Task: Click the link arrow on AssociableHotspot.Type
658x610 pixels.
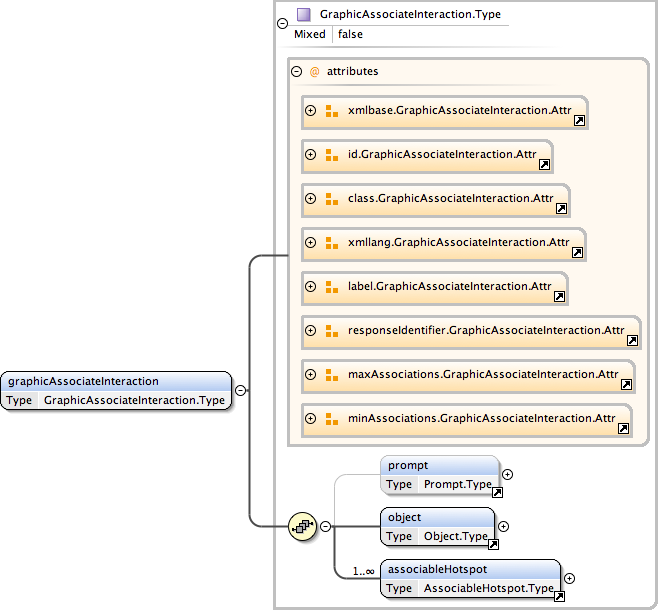Action: click(559, 596)
